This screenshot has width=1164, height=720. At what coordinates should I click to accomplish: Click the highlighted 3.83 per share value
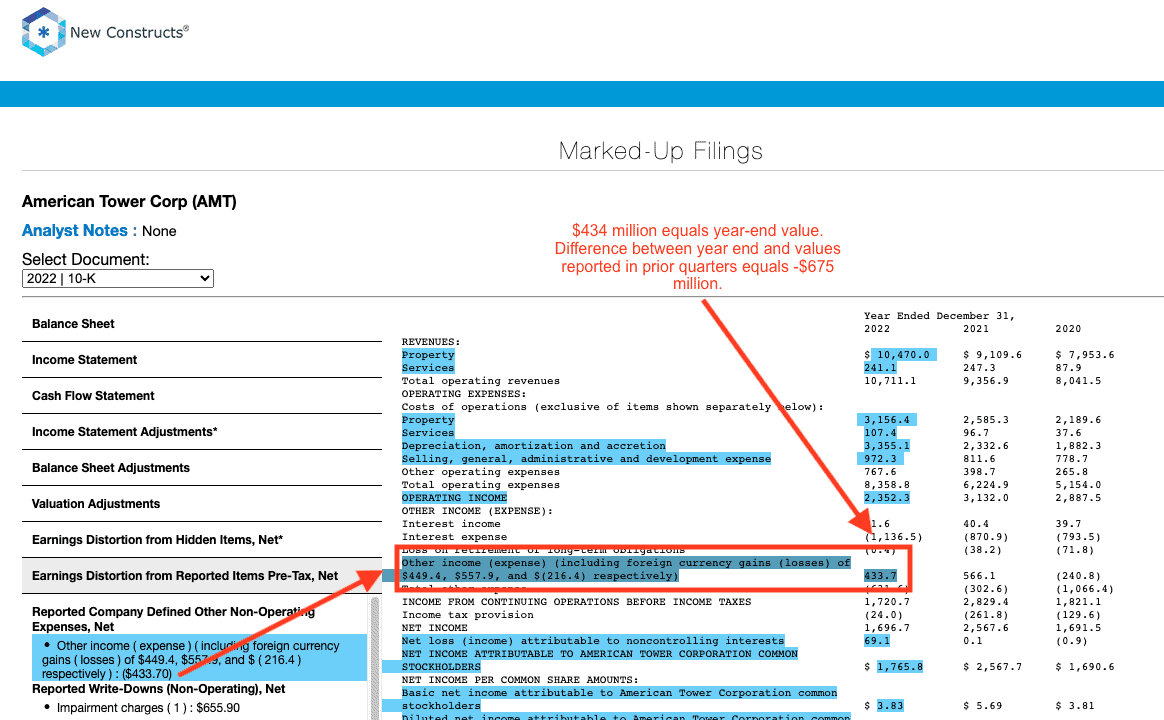[x=890, y=706]
